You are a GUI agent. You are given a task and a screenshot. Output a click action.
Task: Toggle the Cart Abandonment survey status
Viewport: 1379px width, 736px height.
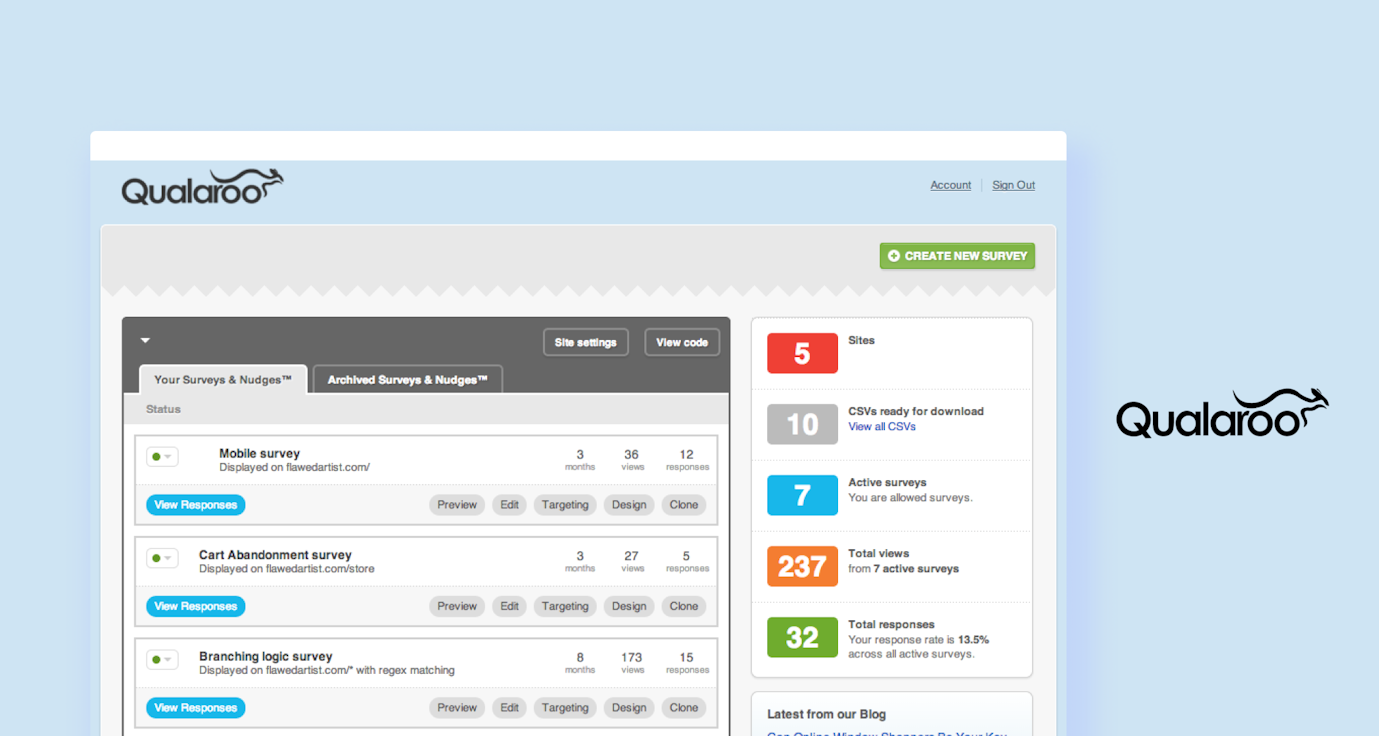point(162,558)
